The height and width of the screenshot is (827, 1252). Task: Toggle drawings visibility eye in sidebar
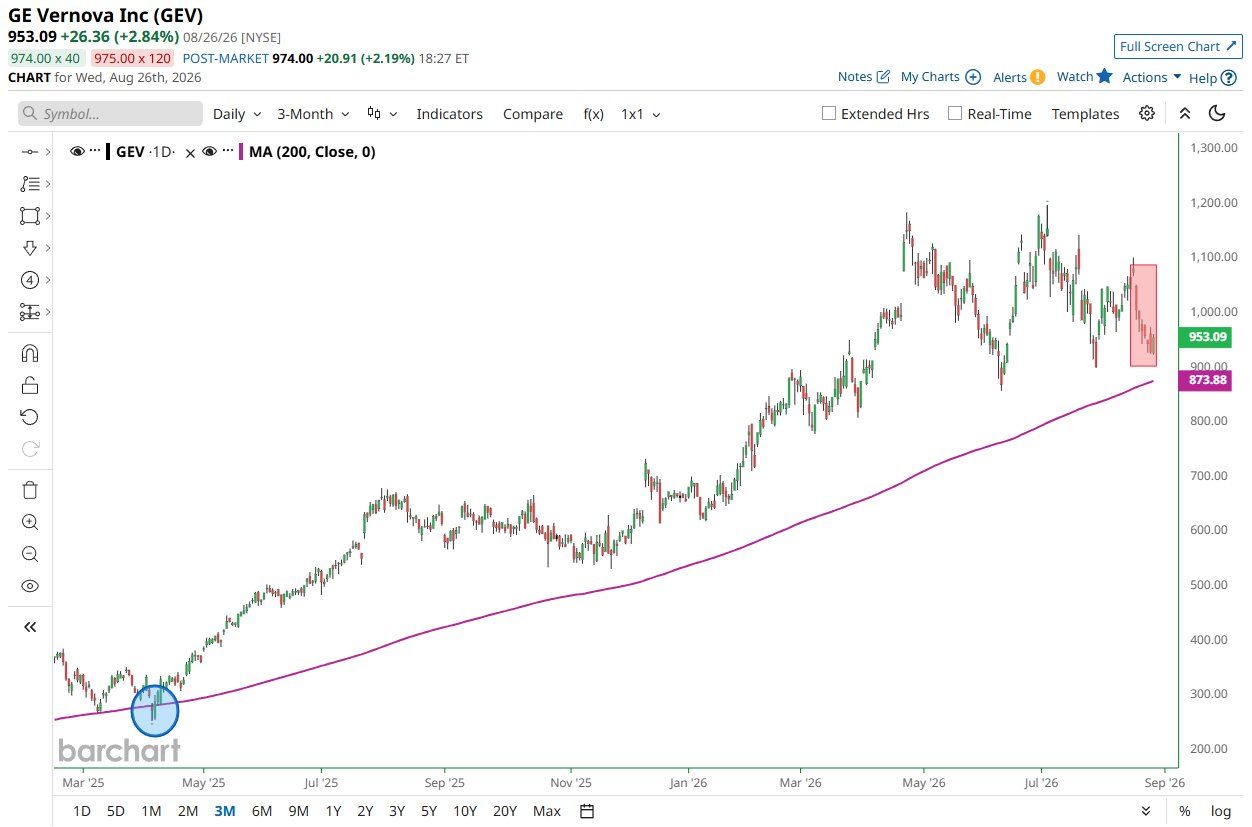pos(30,586)
